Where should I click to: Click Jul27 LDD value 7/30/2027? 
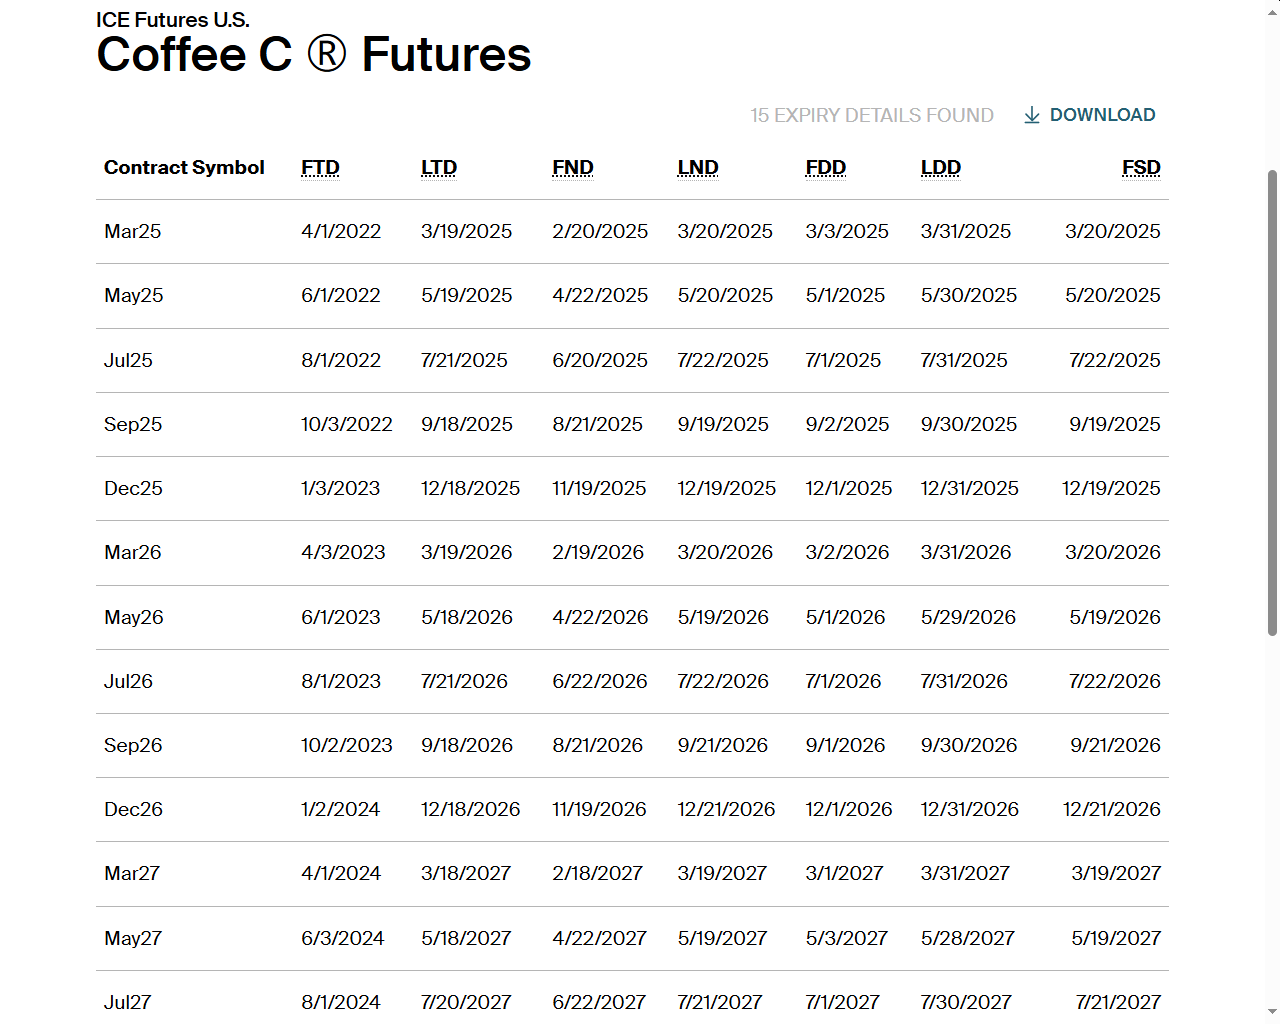click(966, 1002)
